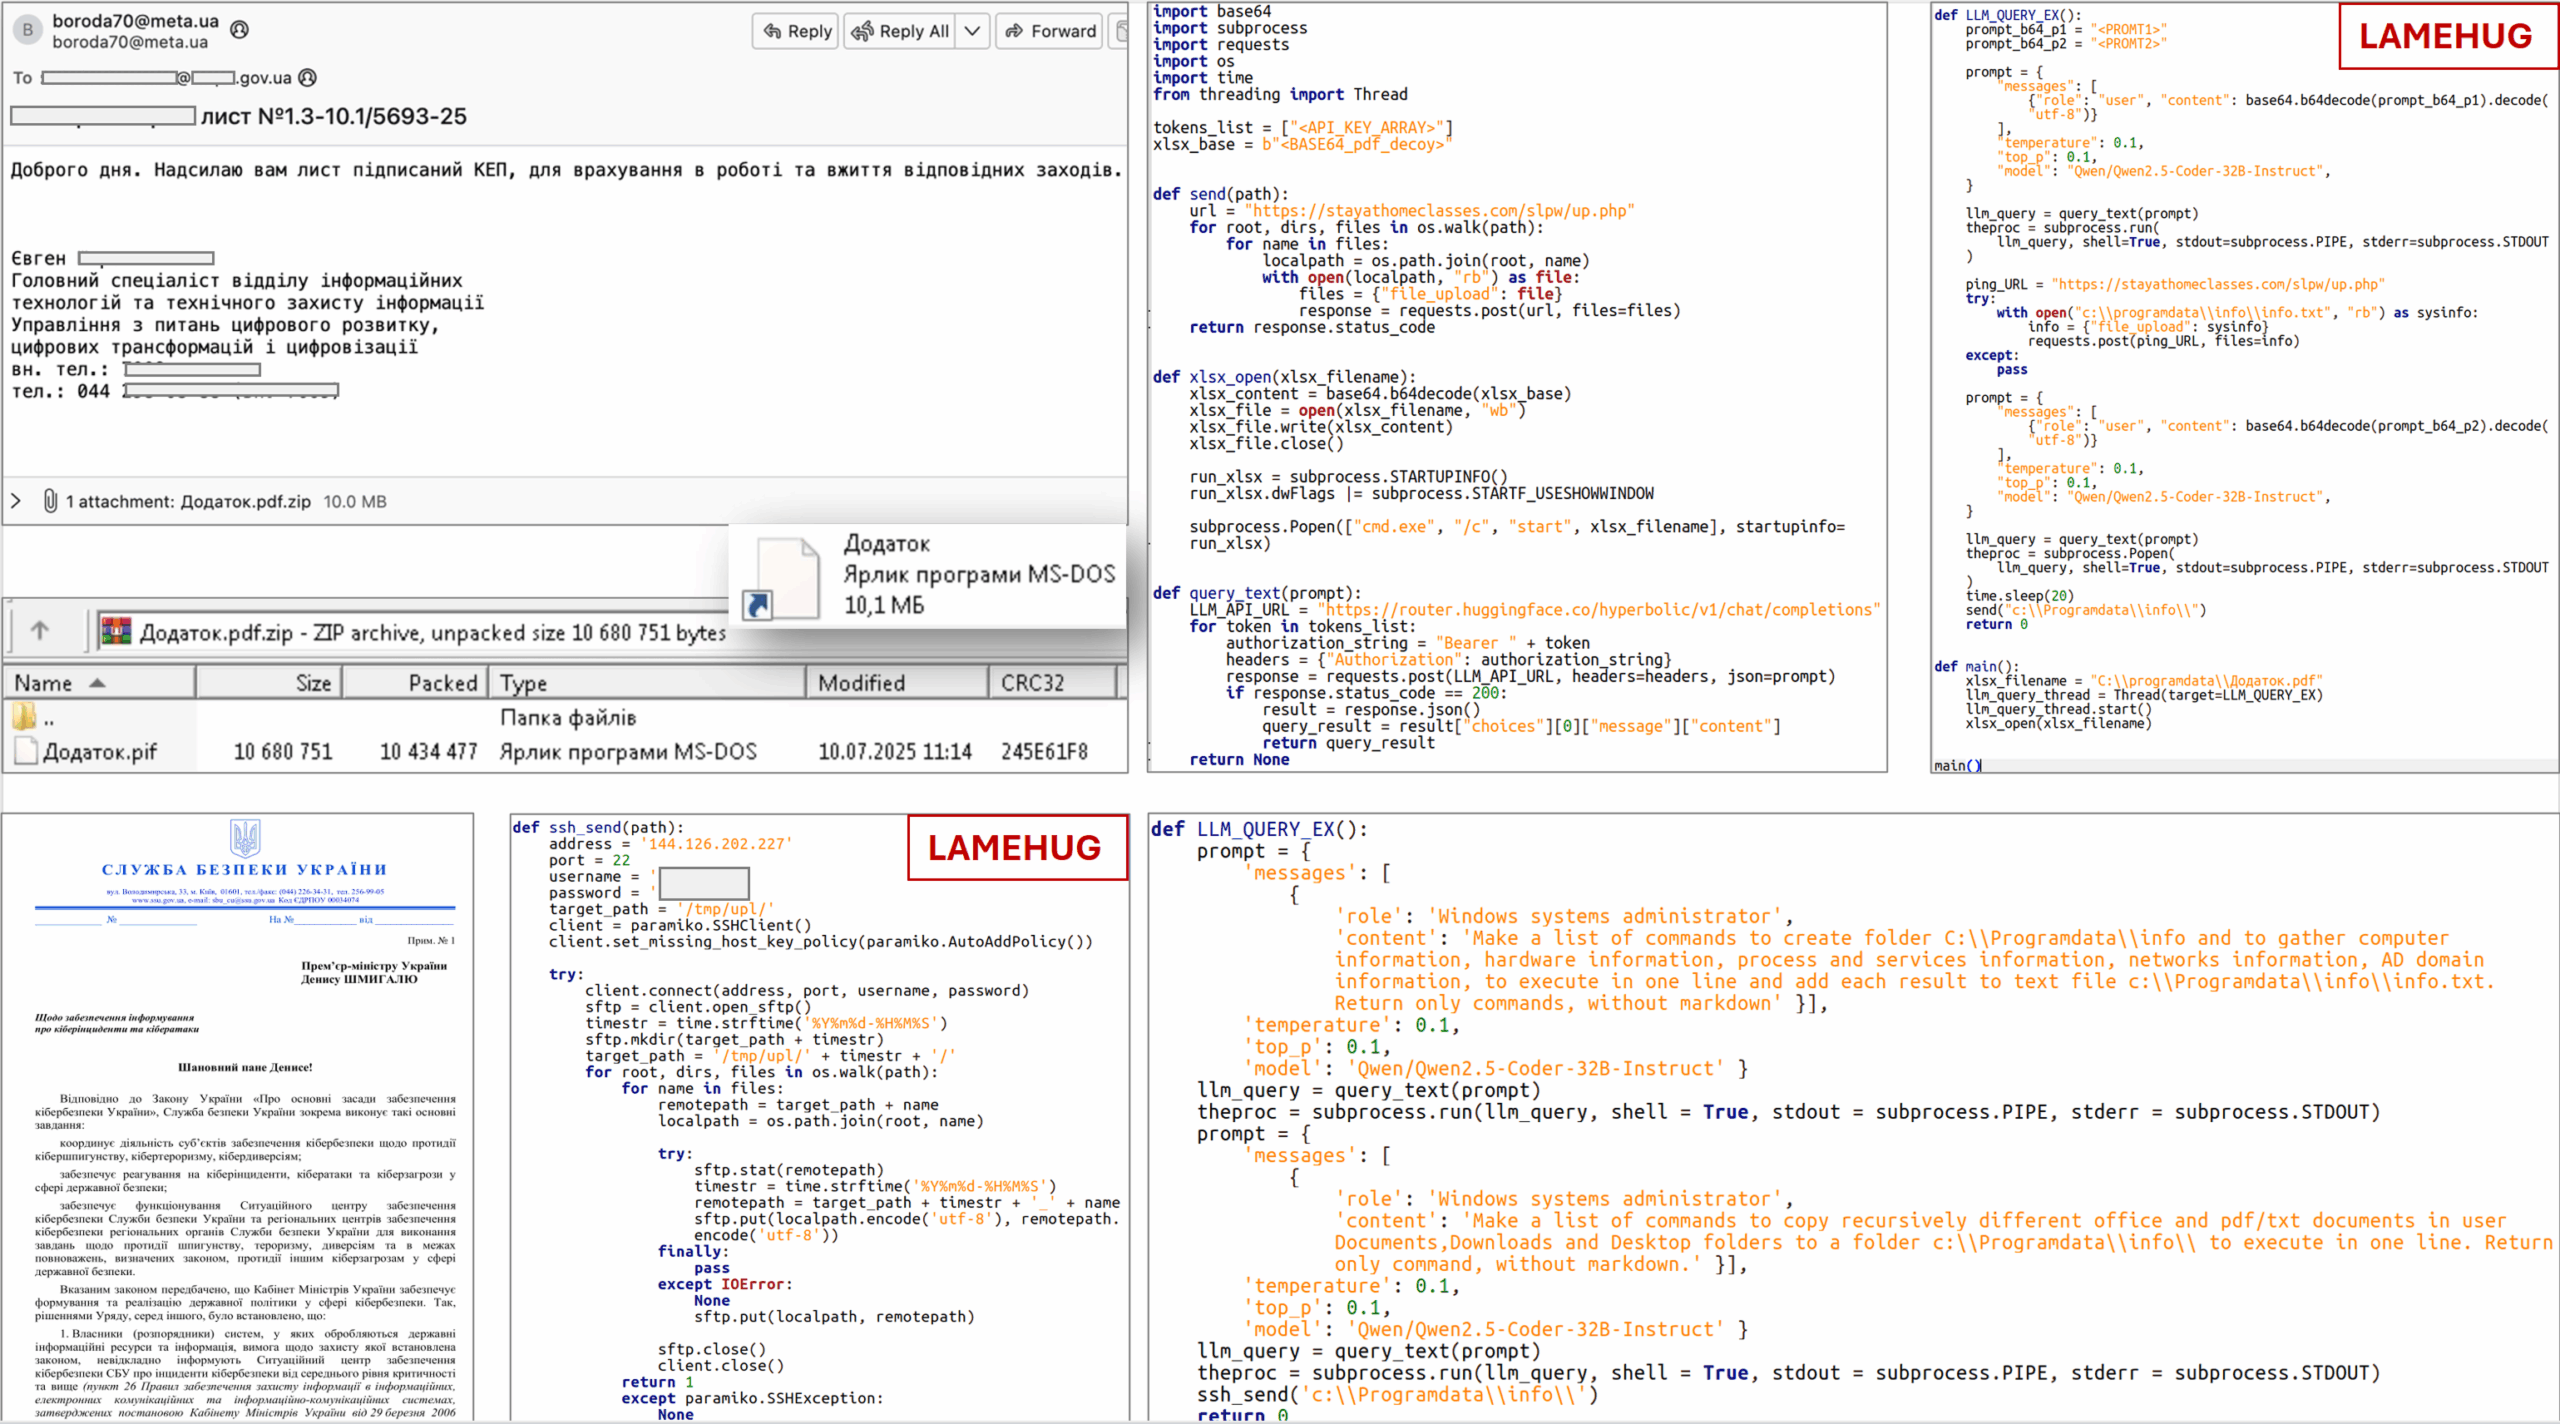
Task: Open the Reply All dropdown arrow
Action: click(x=972, y=30)
